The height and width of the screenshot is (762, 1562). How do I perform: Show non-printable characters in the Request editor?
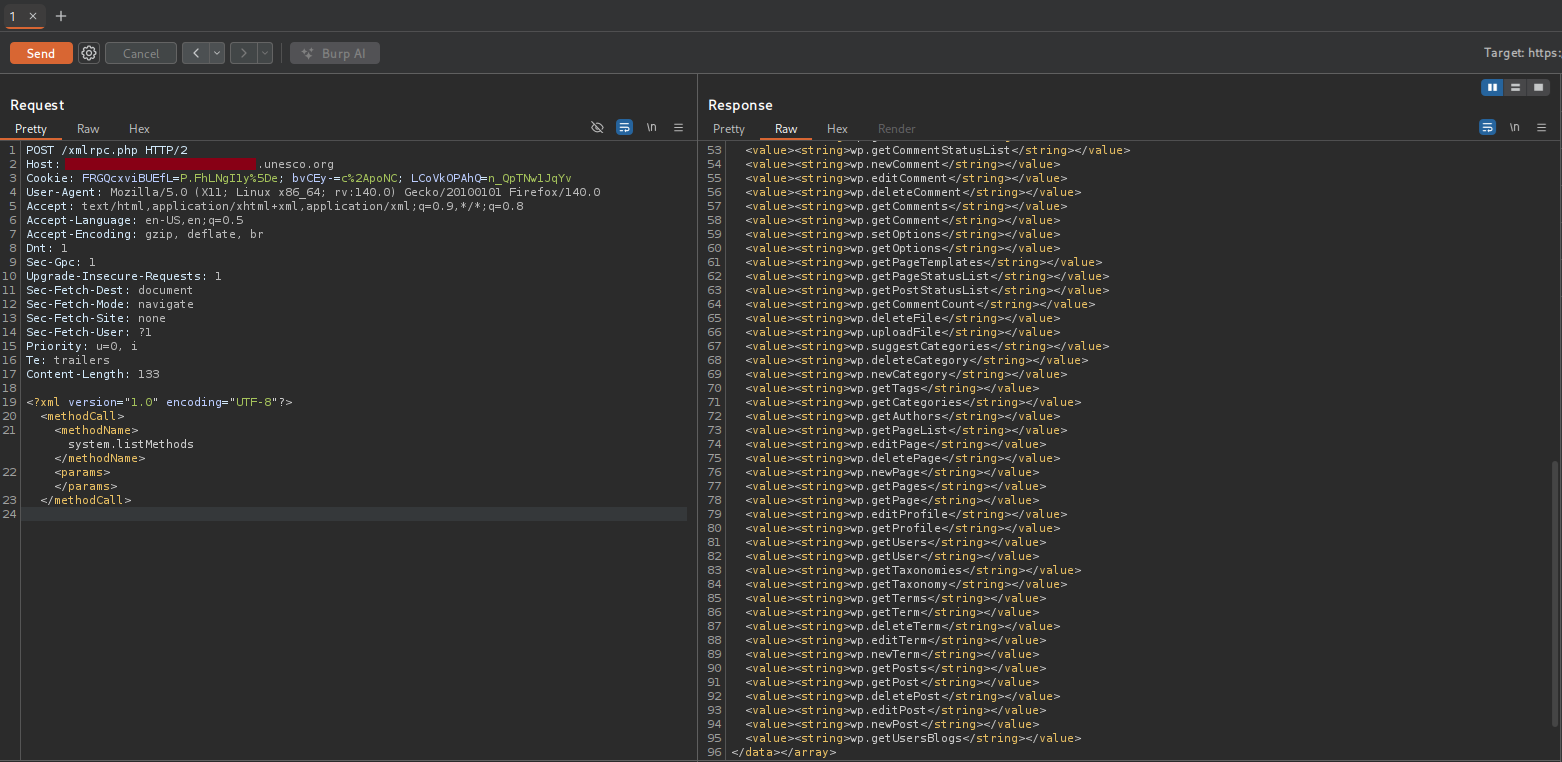pos(651,127)
